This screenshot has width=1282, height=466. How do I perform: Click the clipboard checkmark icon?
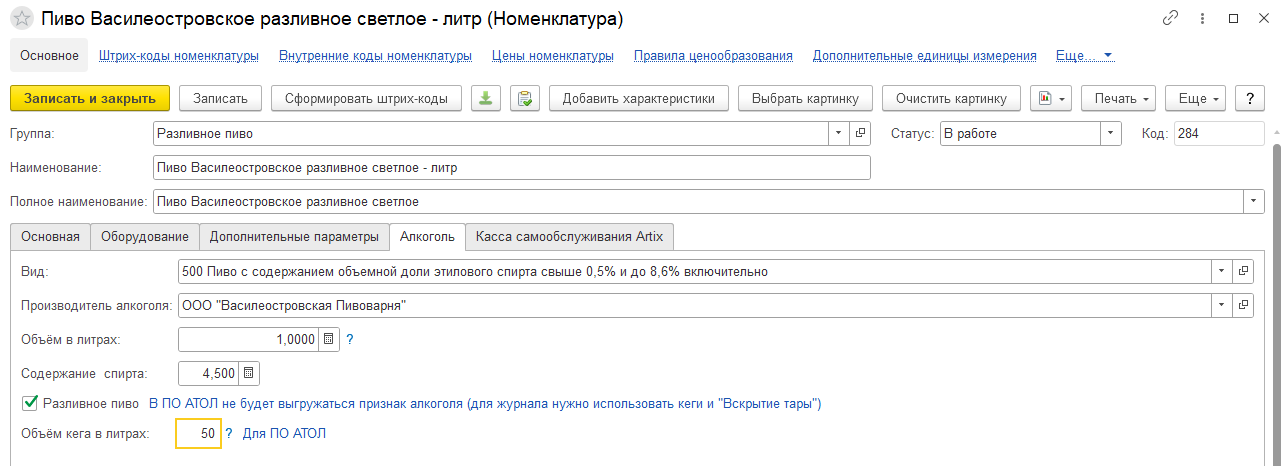point(525,98)
